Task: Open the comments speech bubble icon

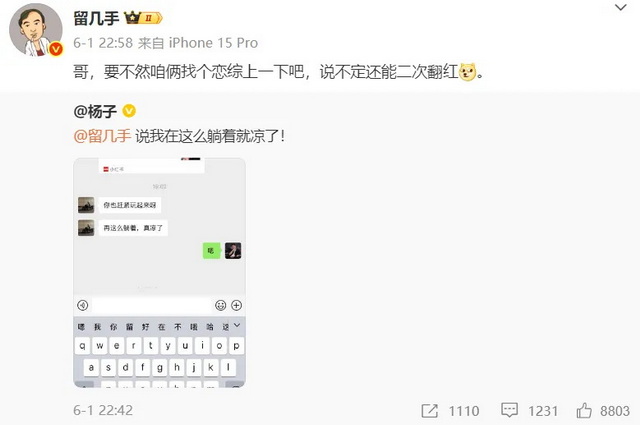Action: pyautogui.click(x=509, y=410)
